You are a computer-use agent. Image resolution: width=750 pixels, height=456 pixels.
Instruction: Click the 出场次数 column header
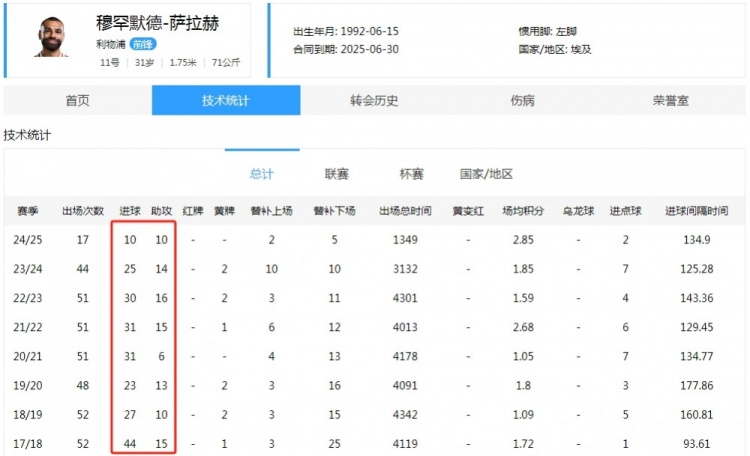83,212
